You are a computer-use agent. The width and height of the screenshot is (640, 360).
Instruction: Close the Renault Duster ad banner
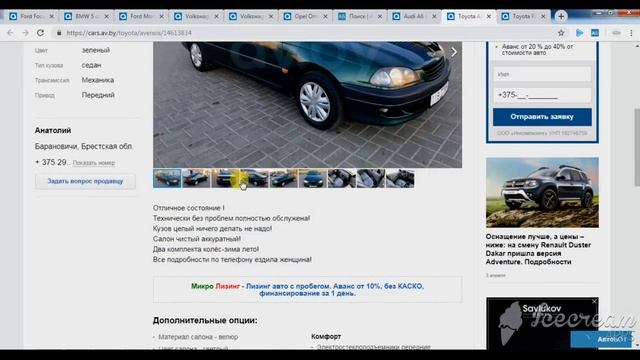click(594, 301)
